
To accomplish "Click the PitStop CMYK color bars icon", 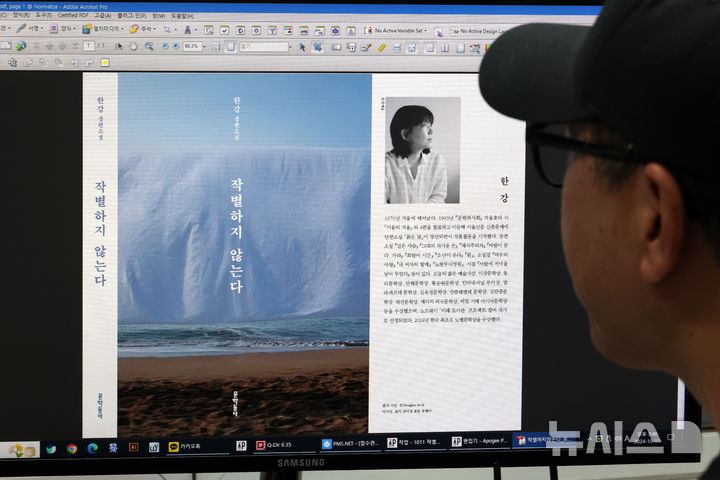I will tap(288, 31).
